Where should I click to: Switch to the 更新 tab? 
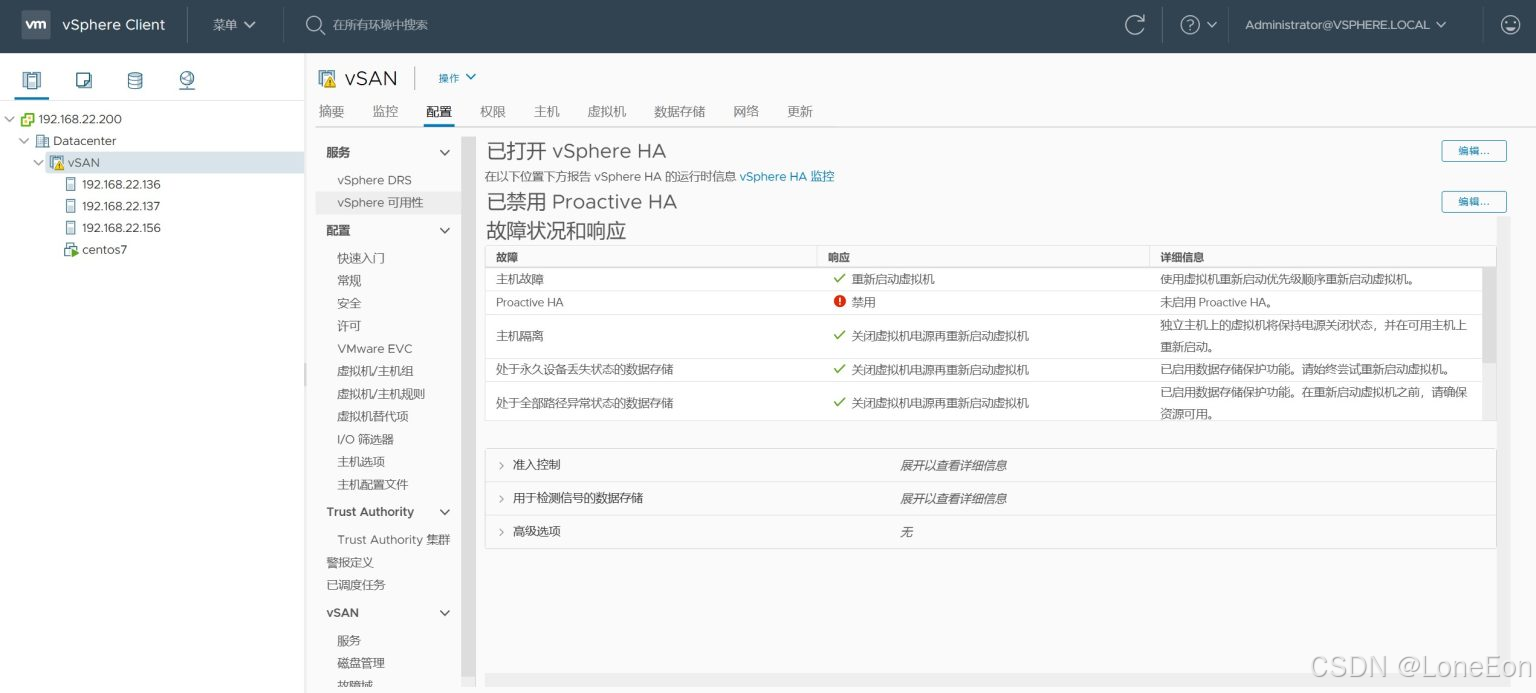pos(800,111)
